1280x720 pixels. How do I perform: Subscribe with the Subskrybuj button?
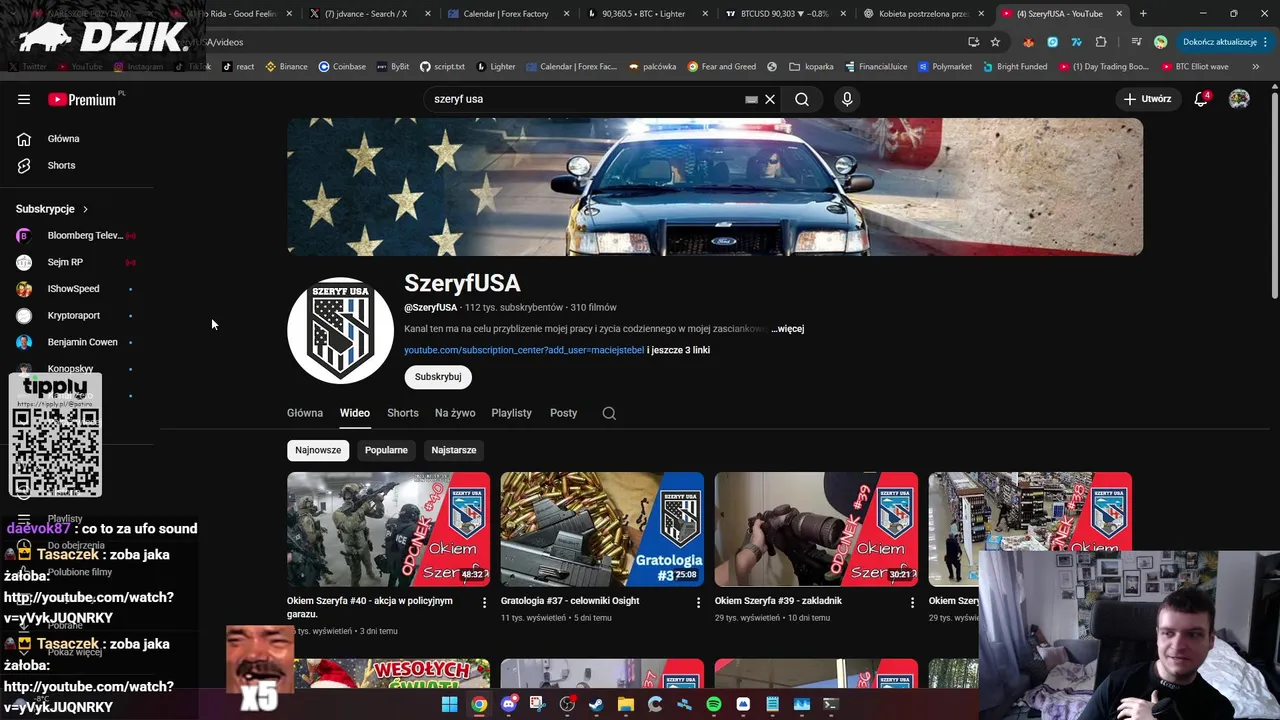(x=438, y=377)
